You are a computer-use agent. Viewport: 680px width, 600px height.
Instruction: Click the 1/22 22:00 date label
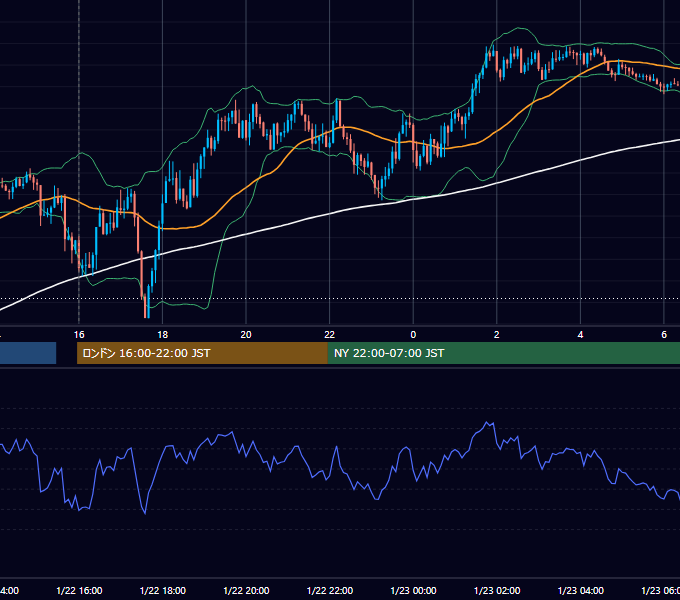tap(330, 591)
